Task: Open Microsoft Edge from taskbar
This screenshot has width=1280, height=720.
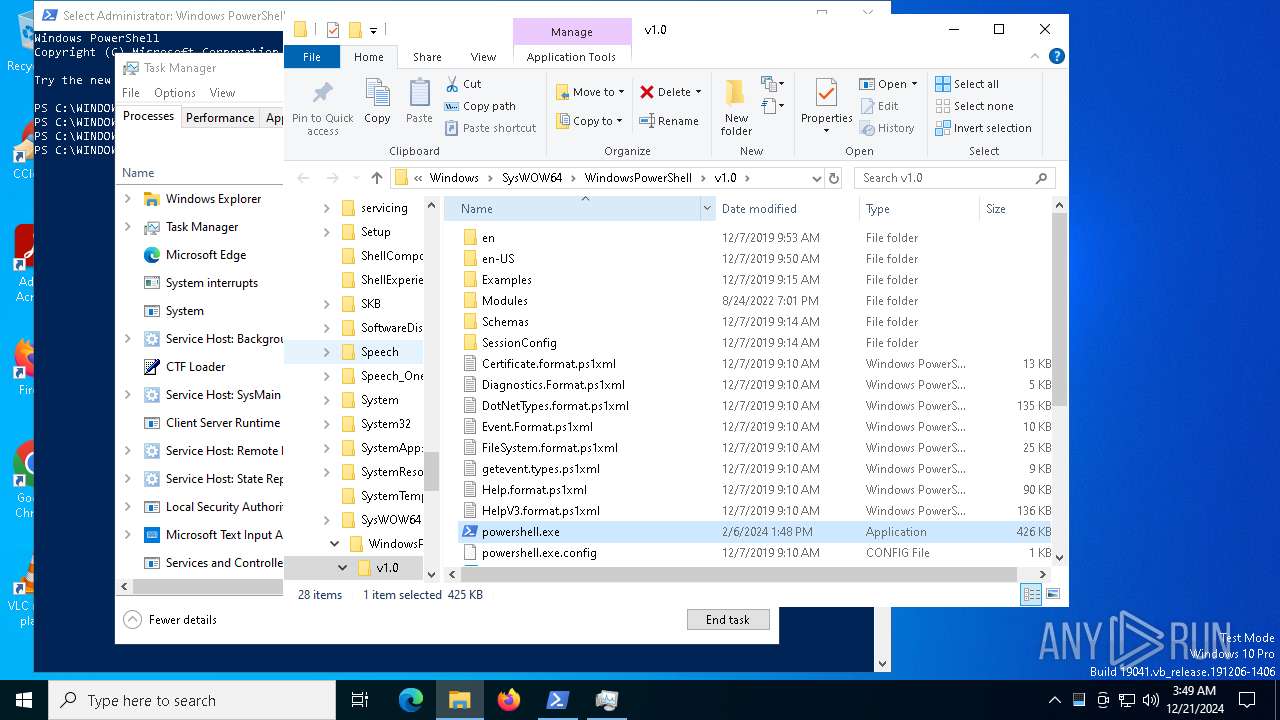Action: (411, 700)
